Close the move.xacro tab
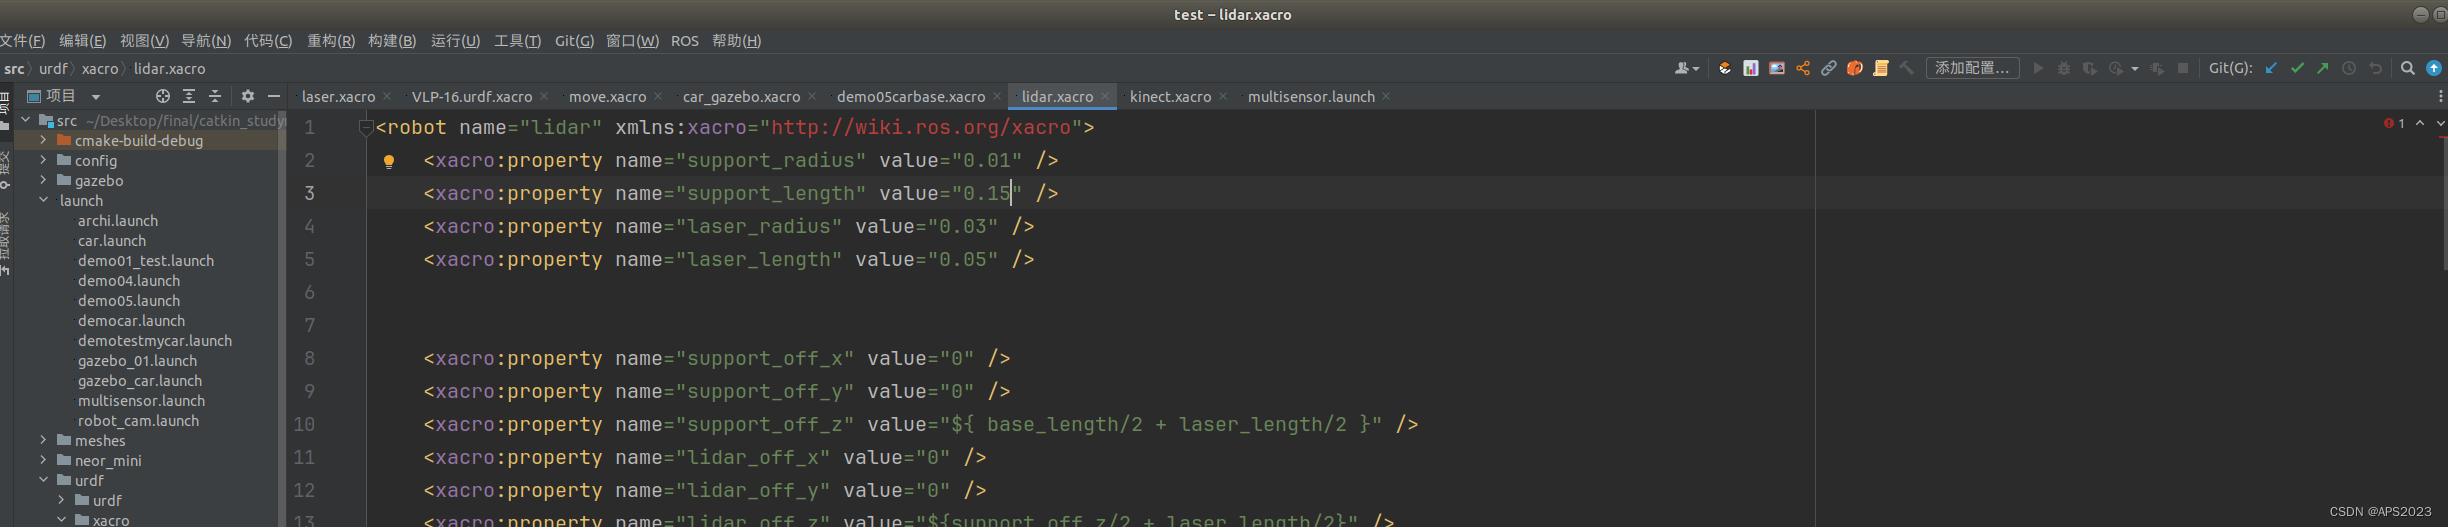This screenshot has height=527, width=2448. point(658,96)
